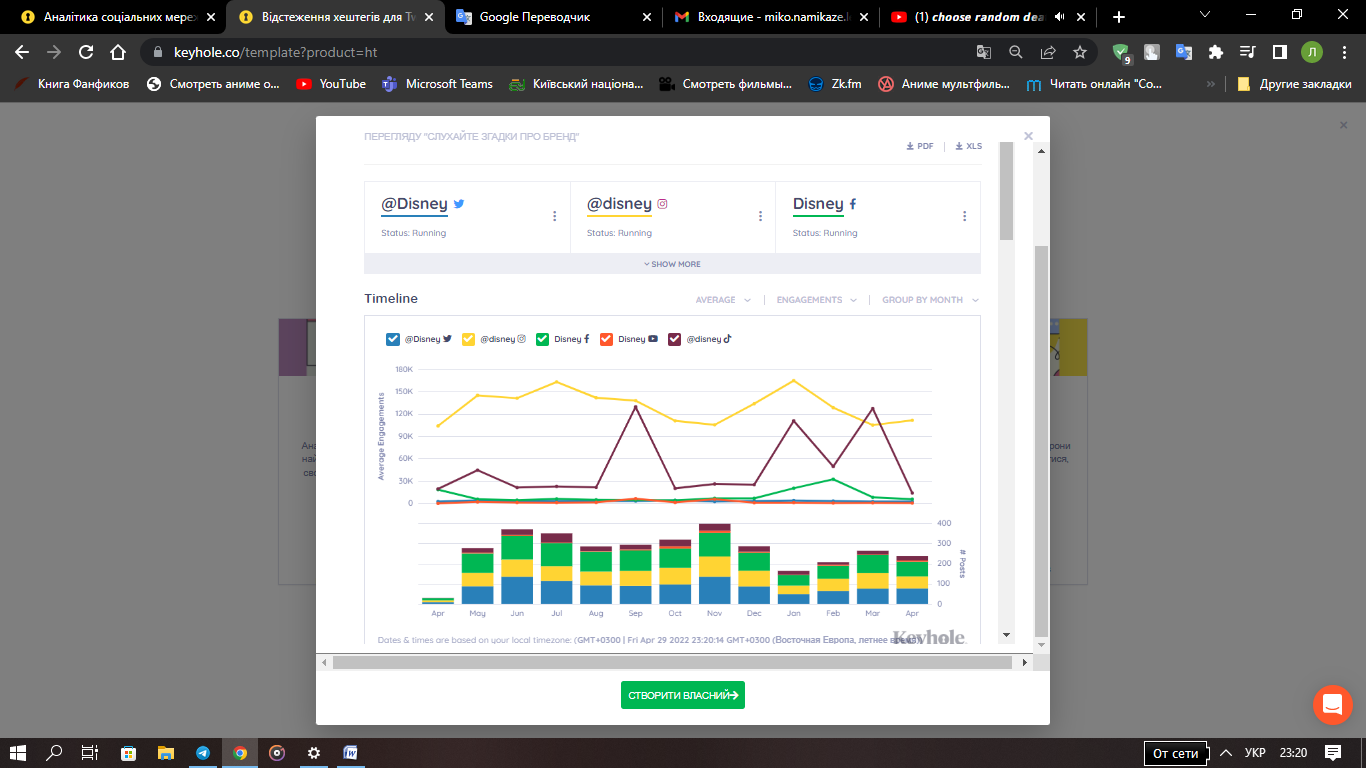Show more bookmarks with the chevron
The image size is (1366, 768).
pos(1211,84)
